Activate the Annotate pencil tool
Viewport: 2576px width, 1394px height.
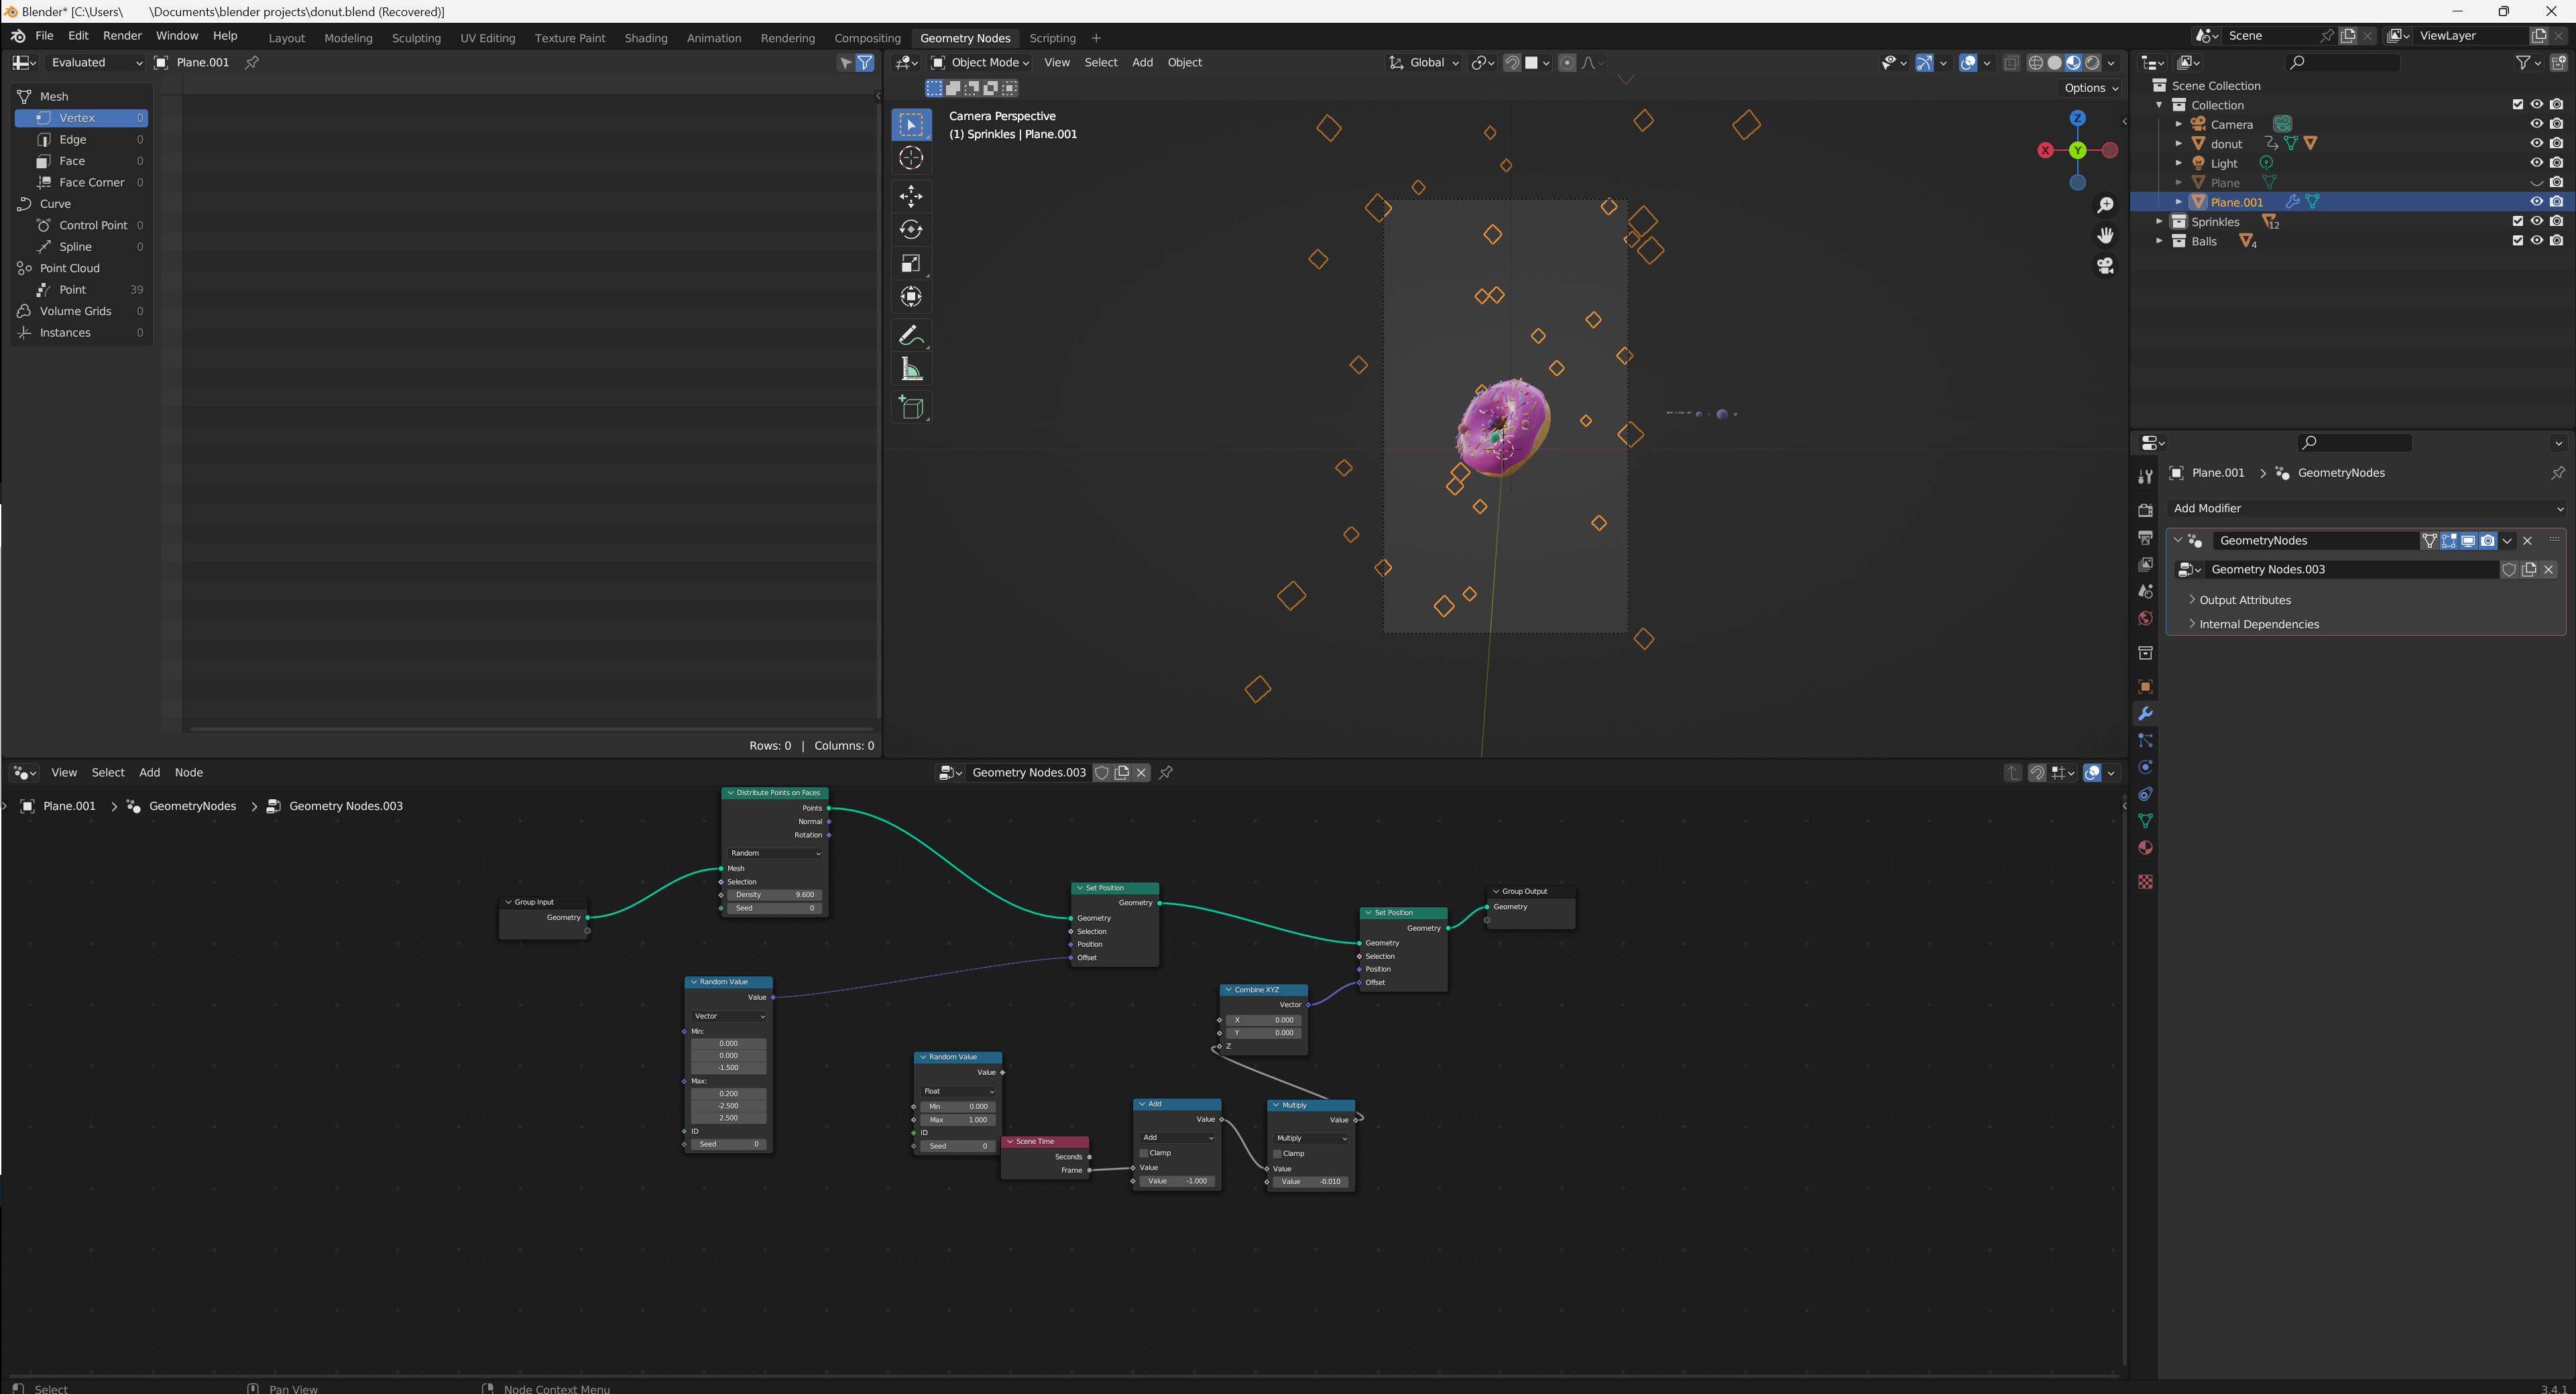[910, 335]
